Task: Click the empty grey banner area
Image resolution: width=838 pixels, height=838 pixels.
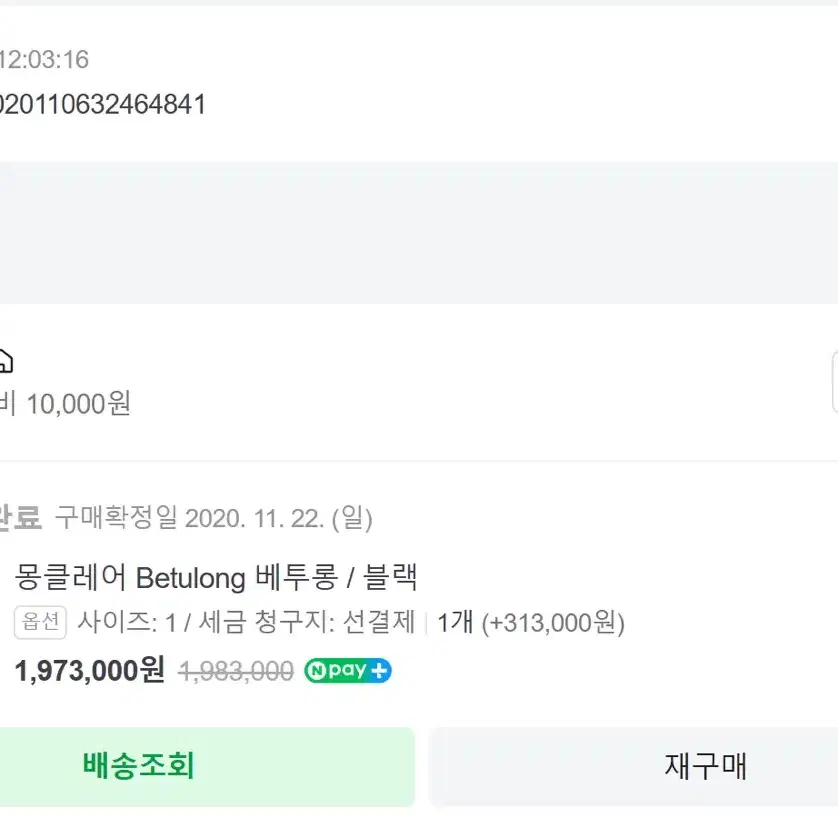Action: 419,232
